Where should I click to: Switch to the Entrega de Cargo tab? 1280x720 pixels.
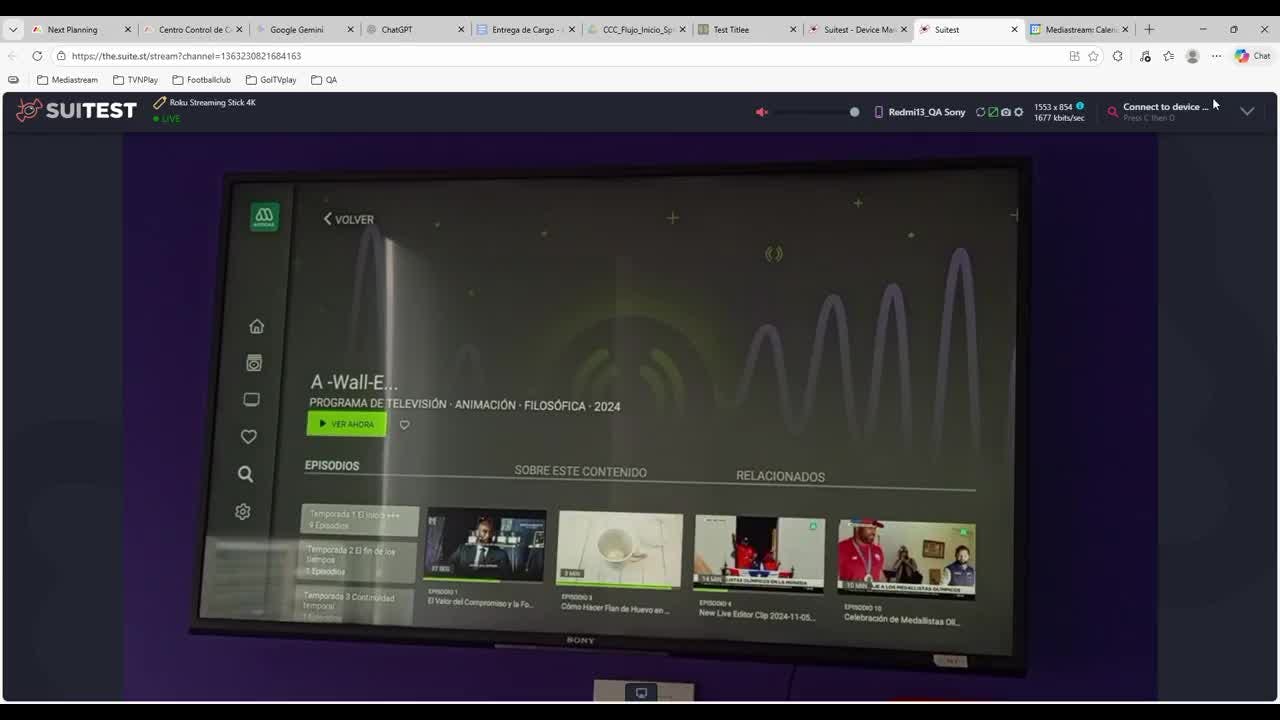pos(524,30)
